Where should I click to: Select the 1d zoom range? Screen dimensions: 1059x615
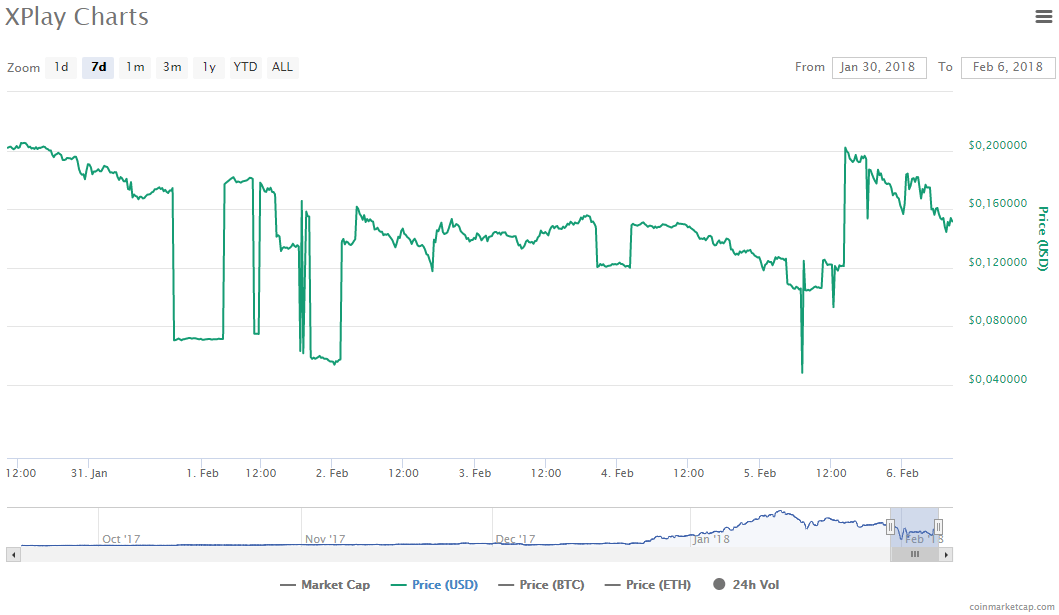tap(61, 67)
